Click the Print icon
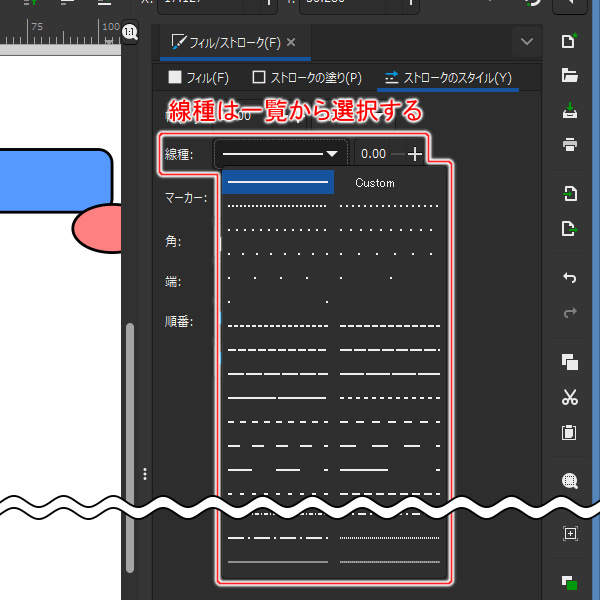The image size is (600, 600). [570, 144]
